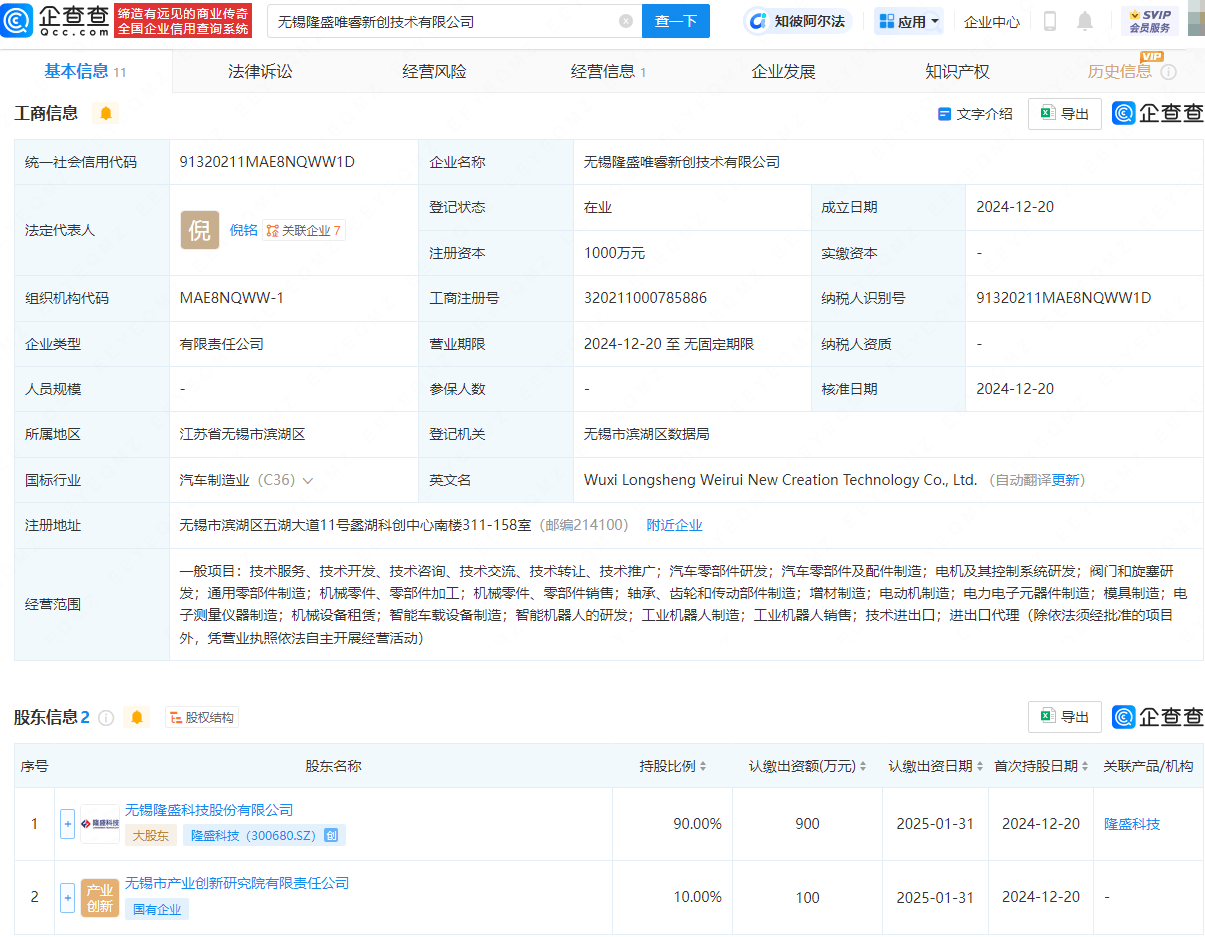
Task: Clear the search box with the X icon
Action: pos(626,21)
